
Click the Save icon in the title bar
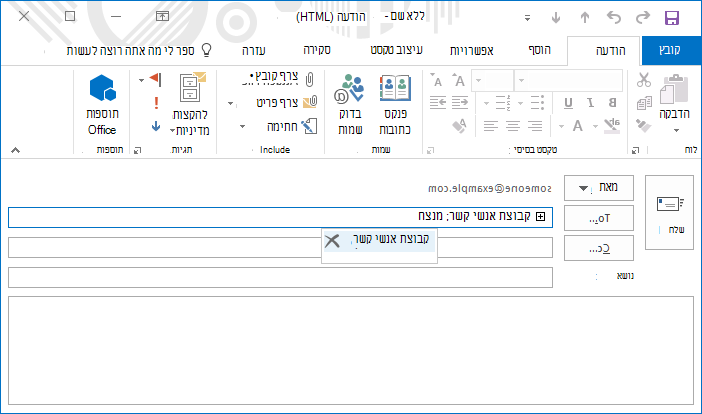coord(672,18)
